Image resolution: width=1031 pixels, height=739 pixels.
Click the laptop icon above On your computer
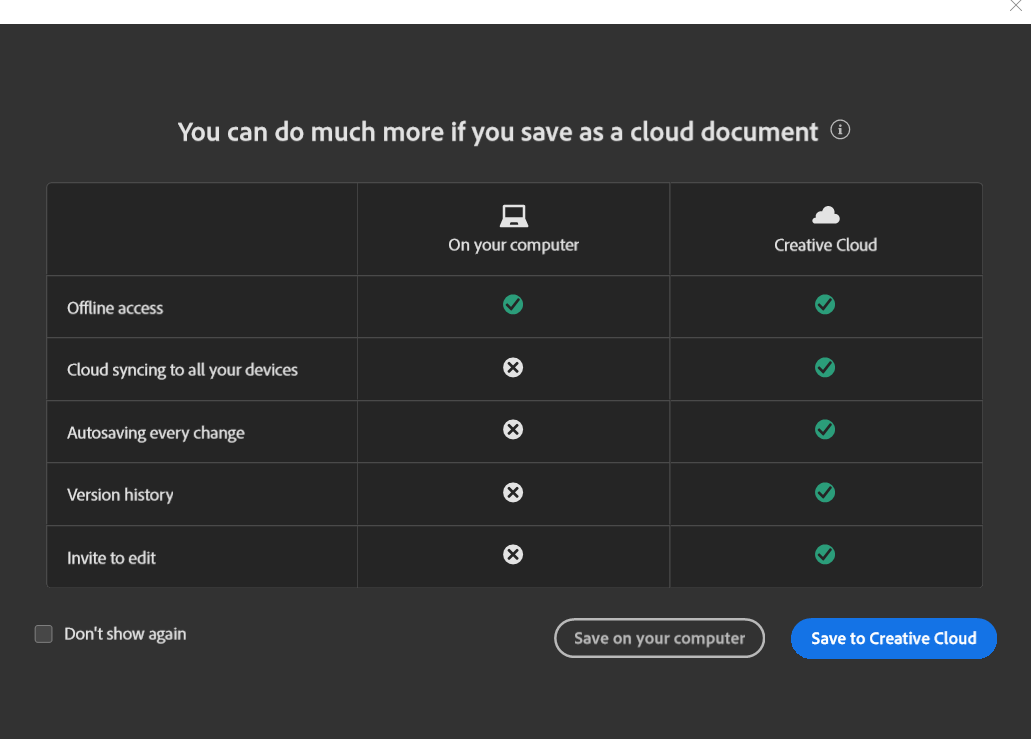(514, 216)
